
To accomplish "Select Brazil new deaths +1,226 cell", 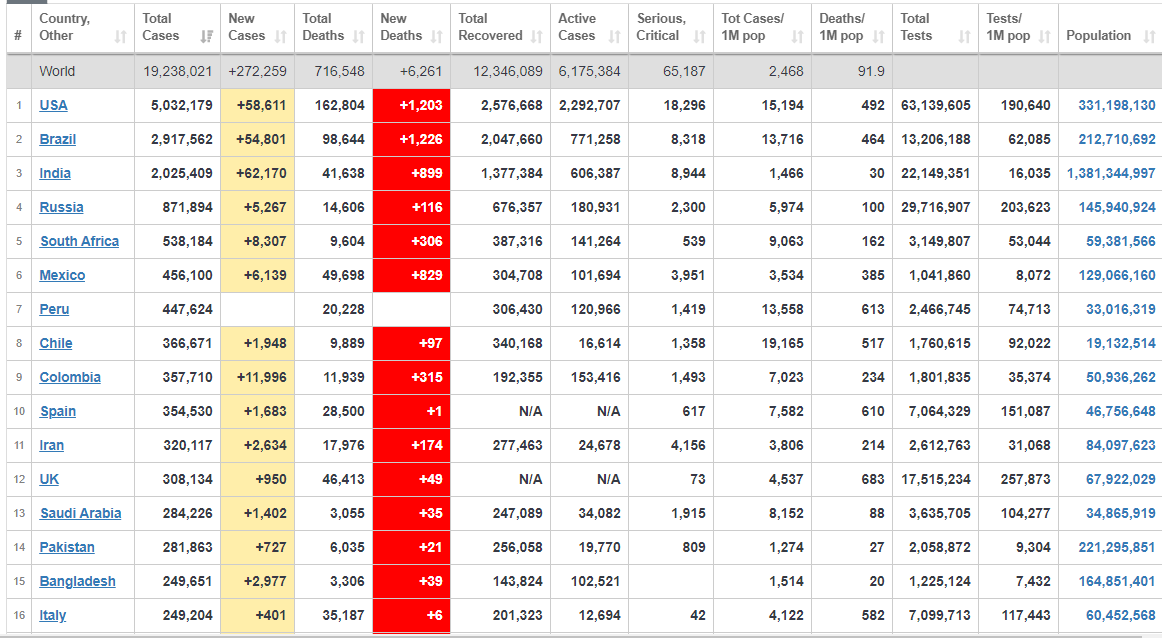I will coord(411,139).
